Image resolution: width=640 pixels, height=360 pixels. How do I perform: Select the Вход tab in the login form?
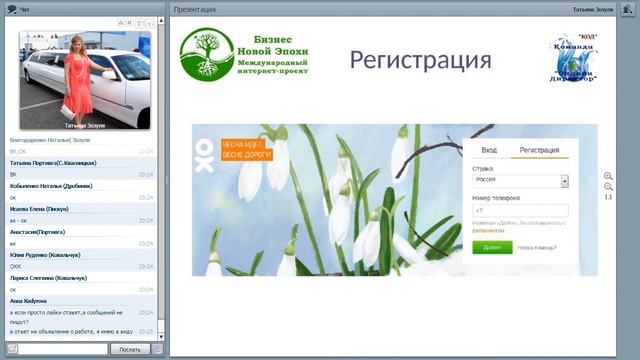click(489, 150)
